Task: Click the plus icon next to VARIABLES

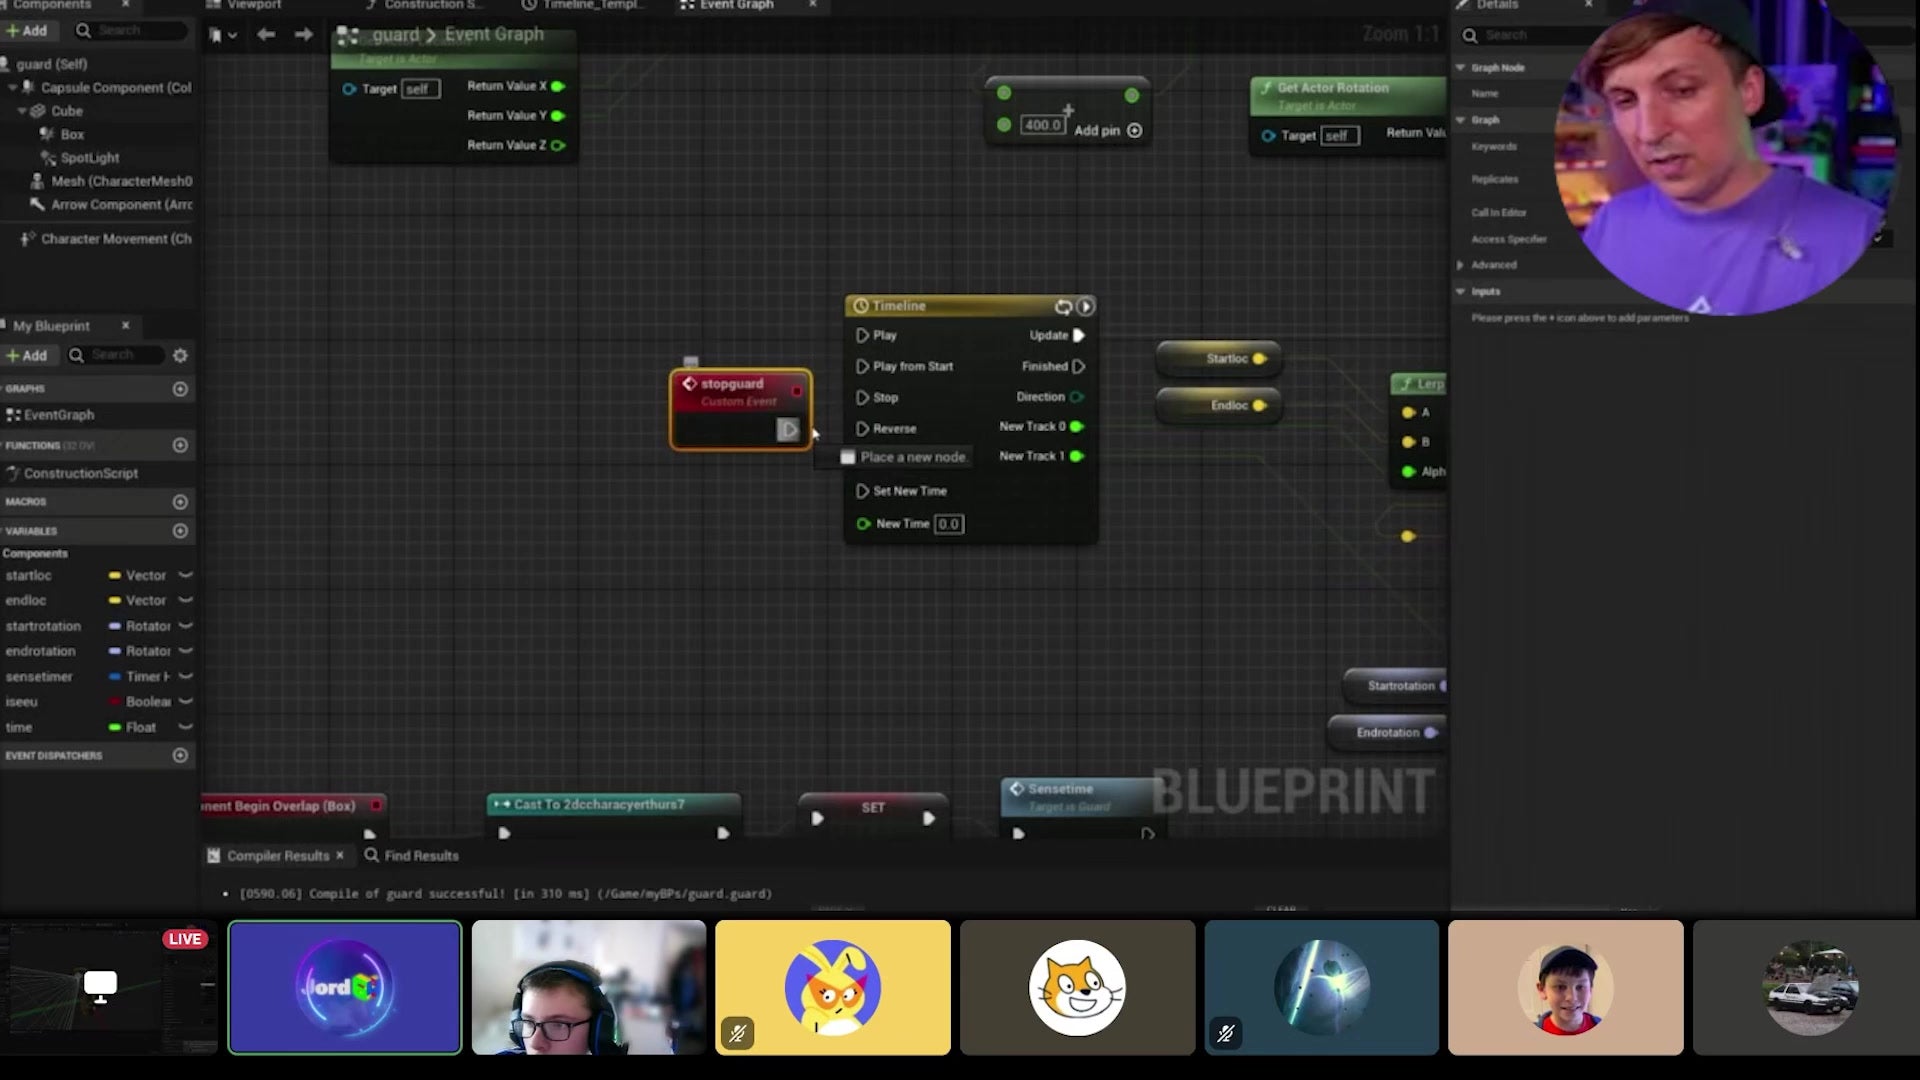Action: [180, 531]
